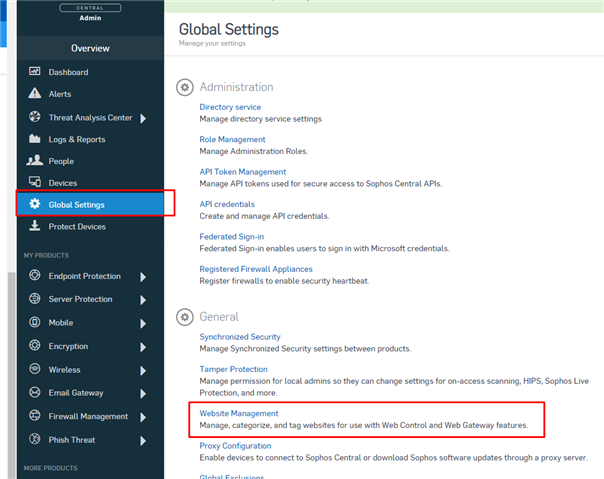This screenshot has height=479, width=604.
Task: Open Proxy Configuration link
Action: pyautogui.click(x=235, y=445)
